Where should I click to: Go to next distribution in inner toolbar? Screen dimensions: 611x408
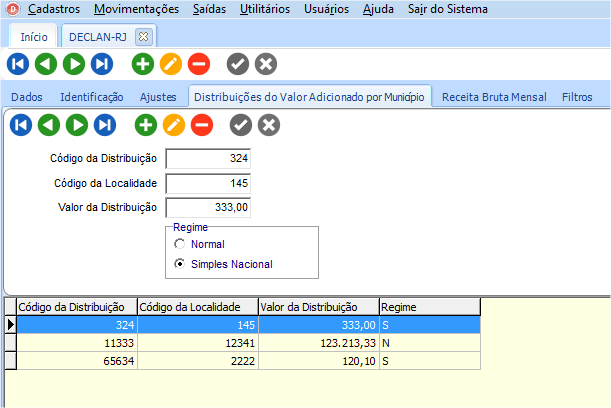pyautogui.click(x=77, y=125)
